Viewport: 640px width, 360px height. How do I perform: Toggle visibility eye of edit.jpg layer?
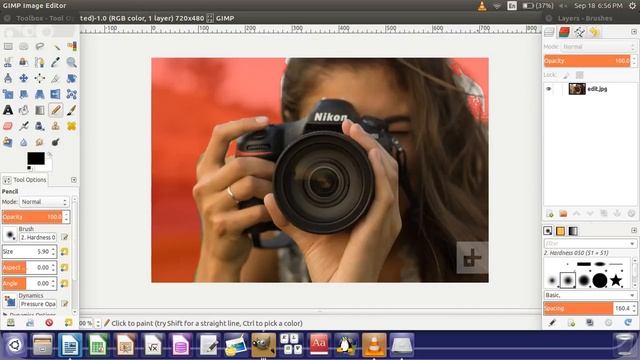548,89
